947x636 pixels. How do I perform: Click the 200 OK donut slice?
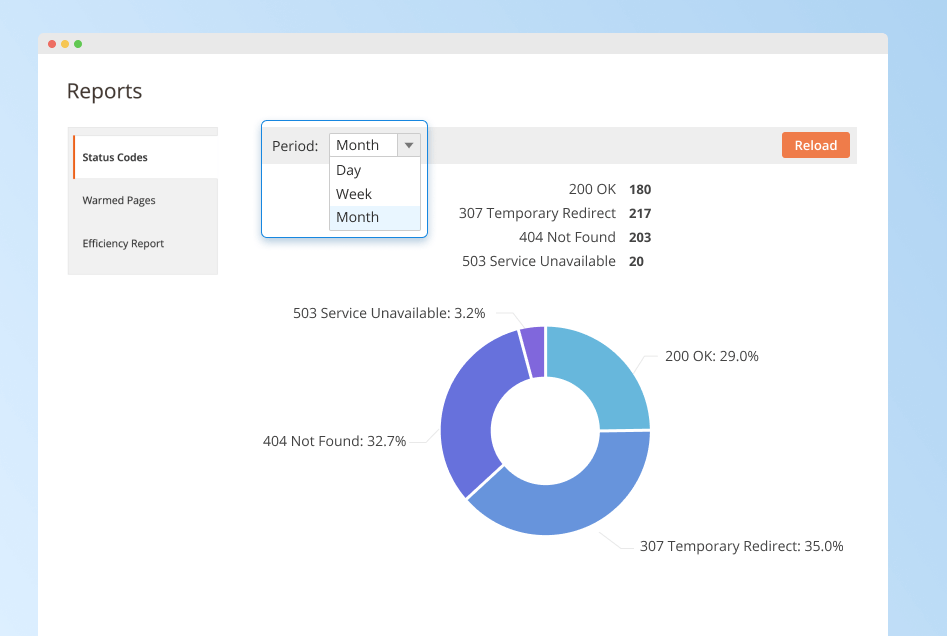(x=605, y=380)
